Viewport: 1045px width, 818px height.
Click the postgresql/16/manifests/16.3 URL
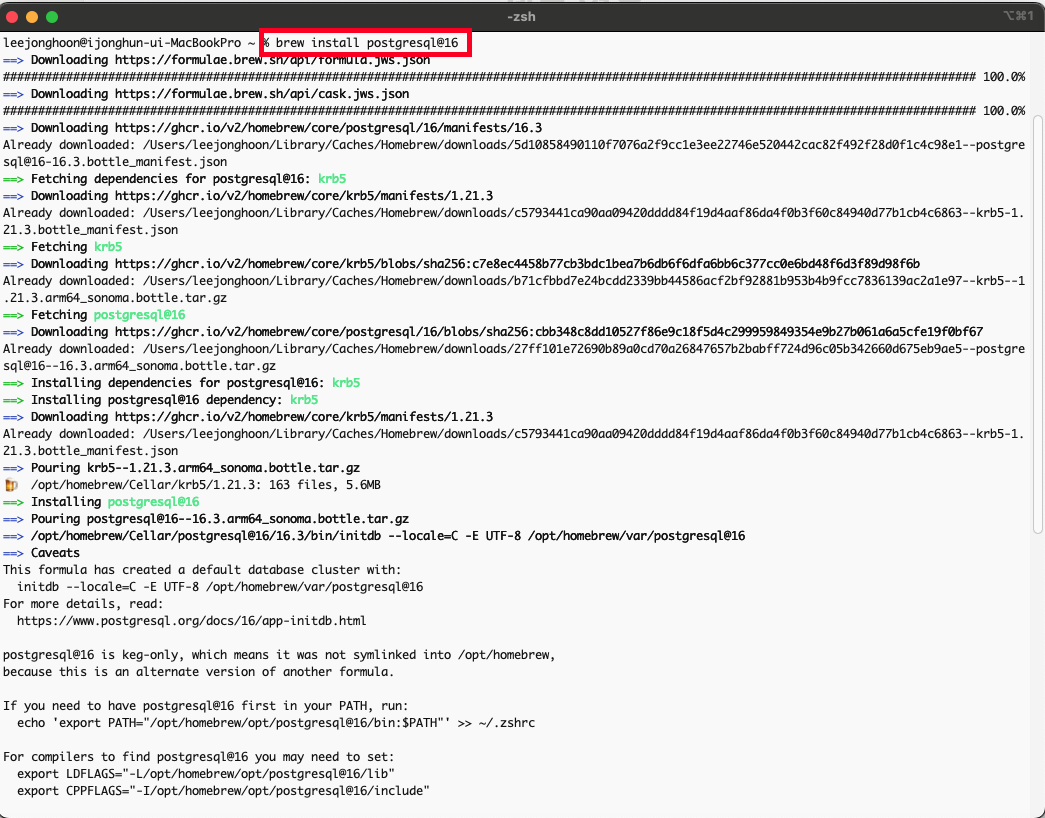[328, 128]
